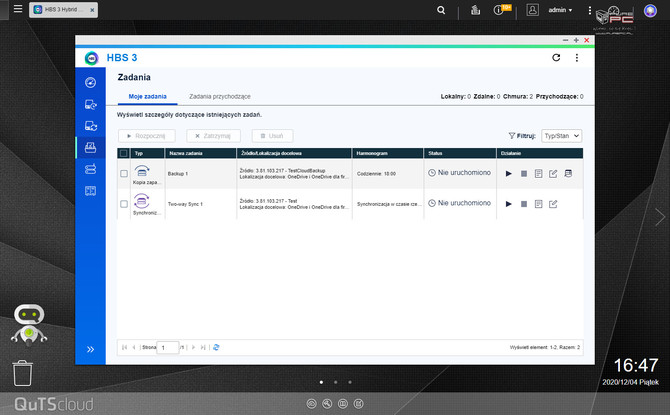
Task: Click the Two-way Sync 1 job name
Action: pyautogui.click(x=185, y=204)
